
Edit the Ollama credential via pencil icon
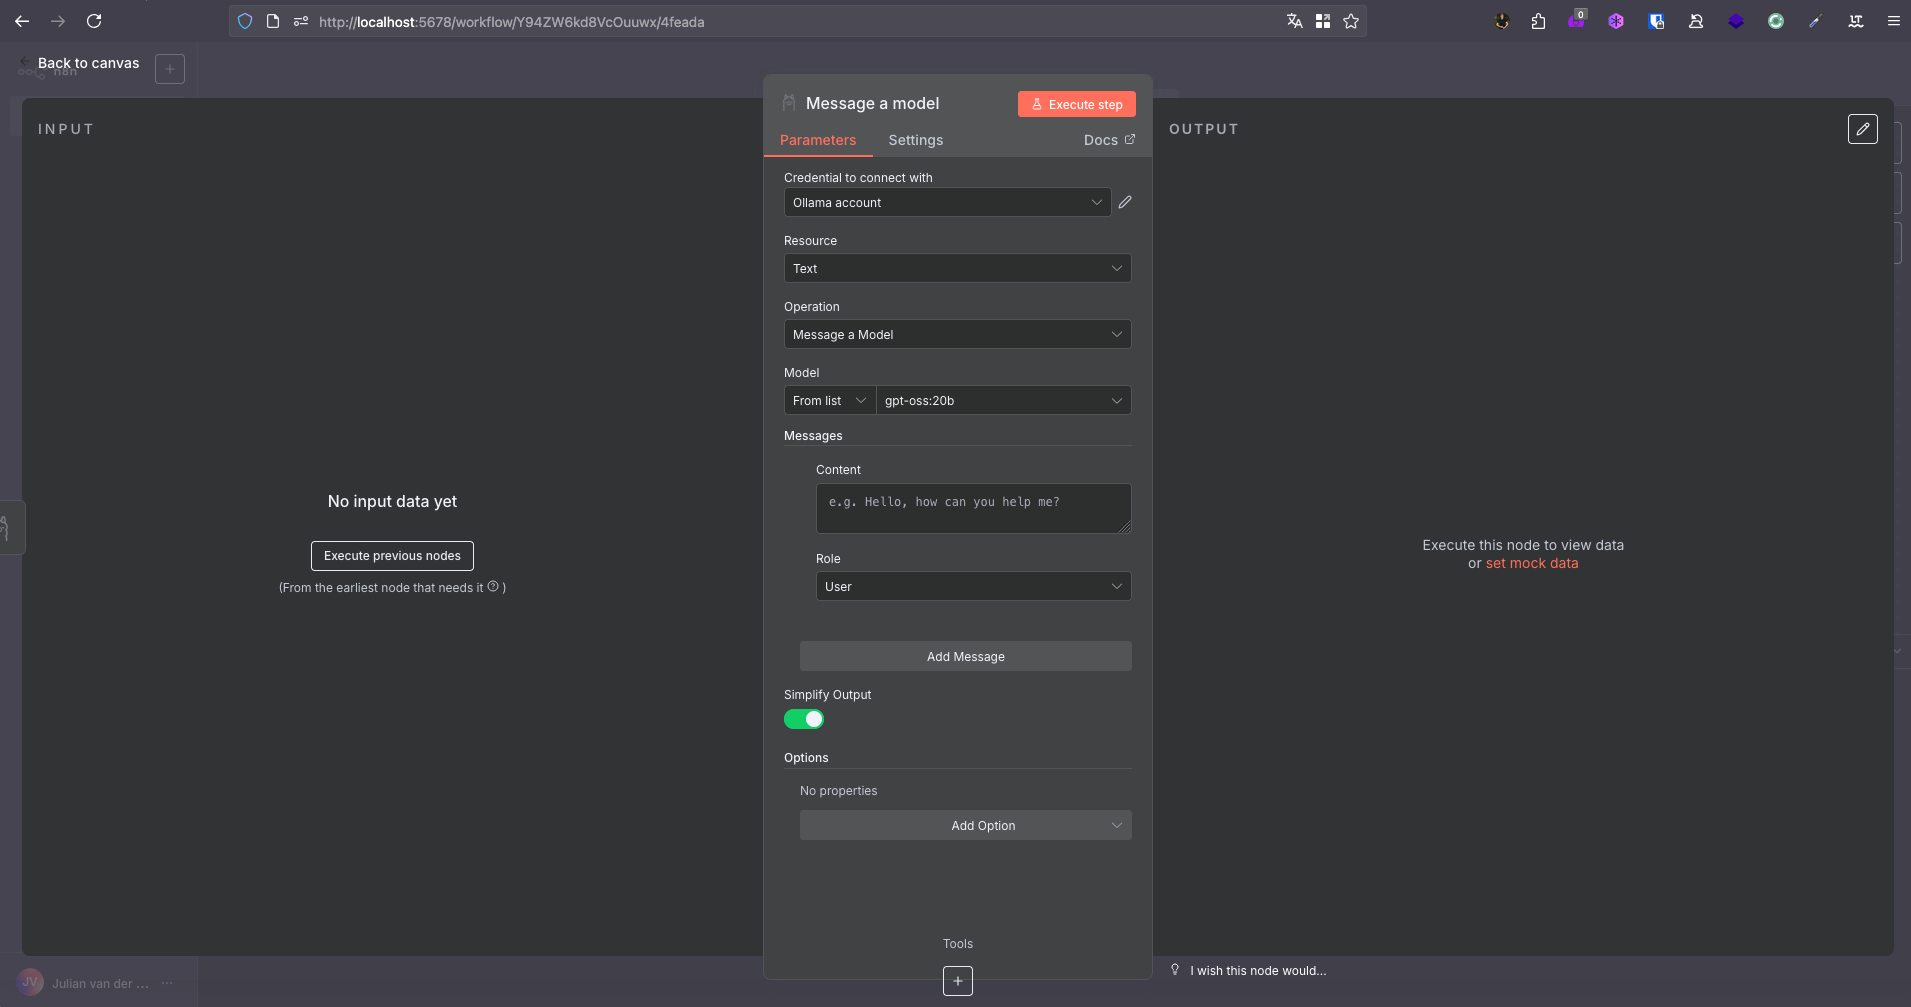tap(1124, 202)
